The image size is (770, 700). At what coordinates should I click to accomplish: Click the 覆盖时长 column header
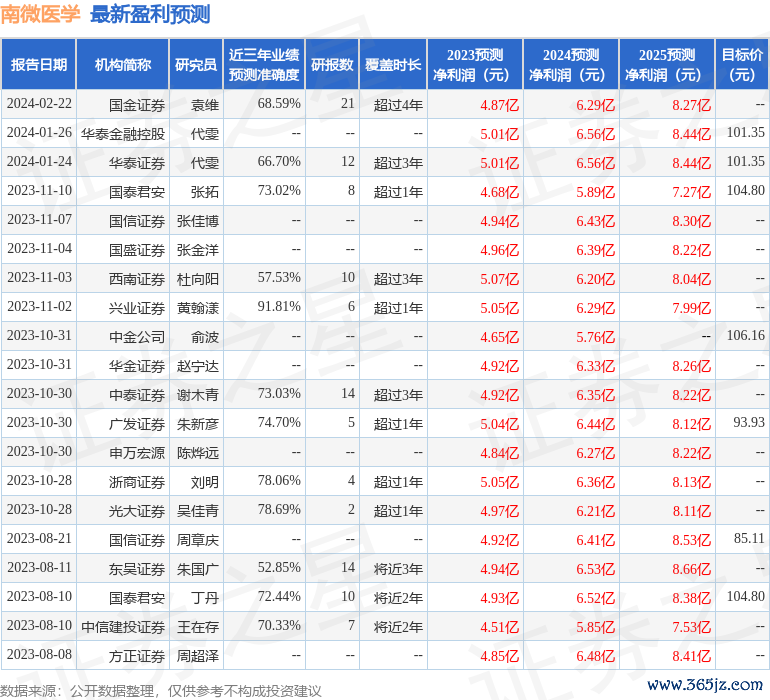pos(393,64)
